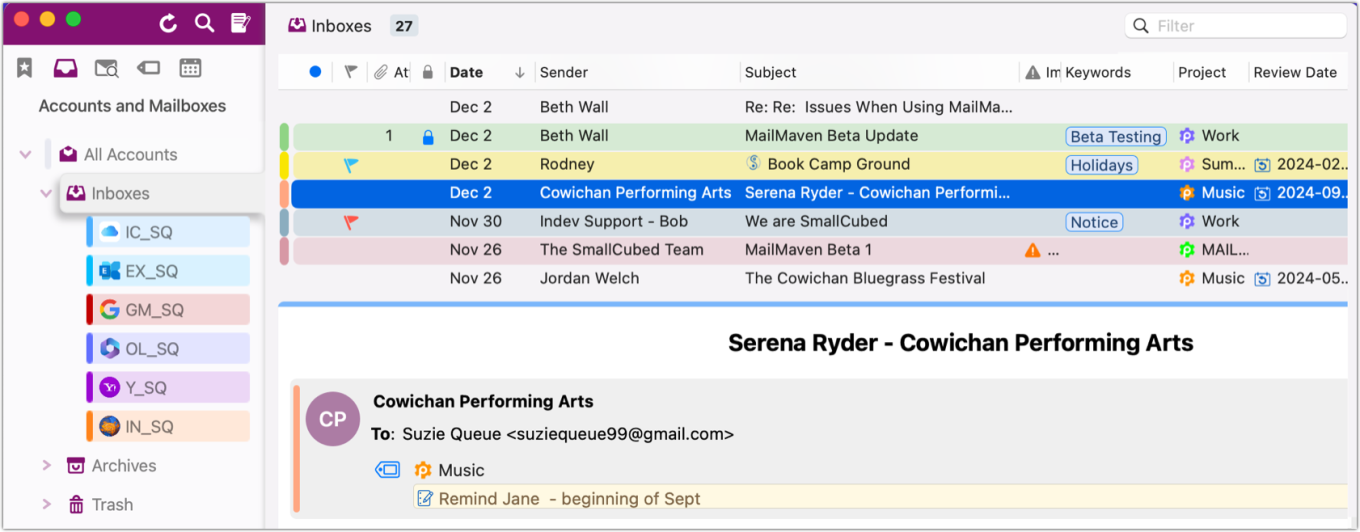Click the Sender column header
Image resolution: width=1360 pixels, height=532 pixels.
coord(564,72)
